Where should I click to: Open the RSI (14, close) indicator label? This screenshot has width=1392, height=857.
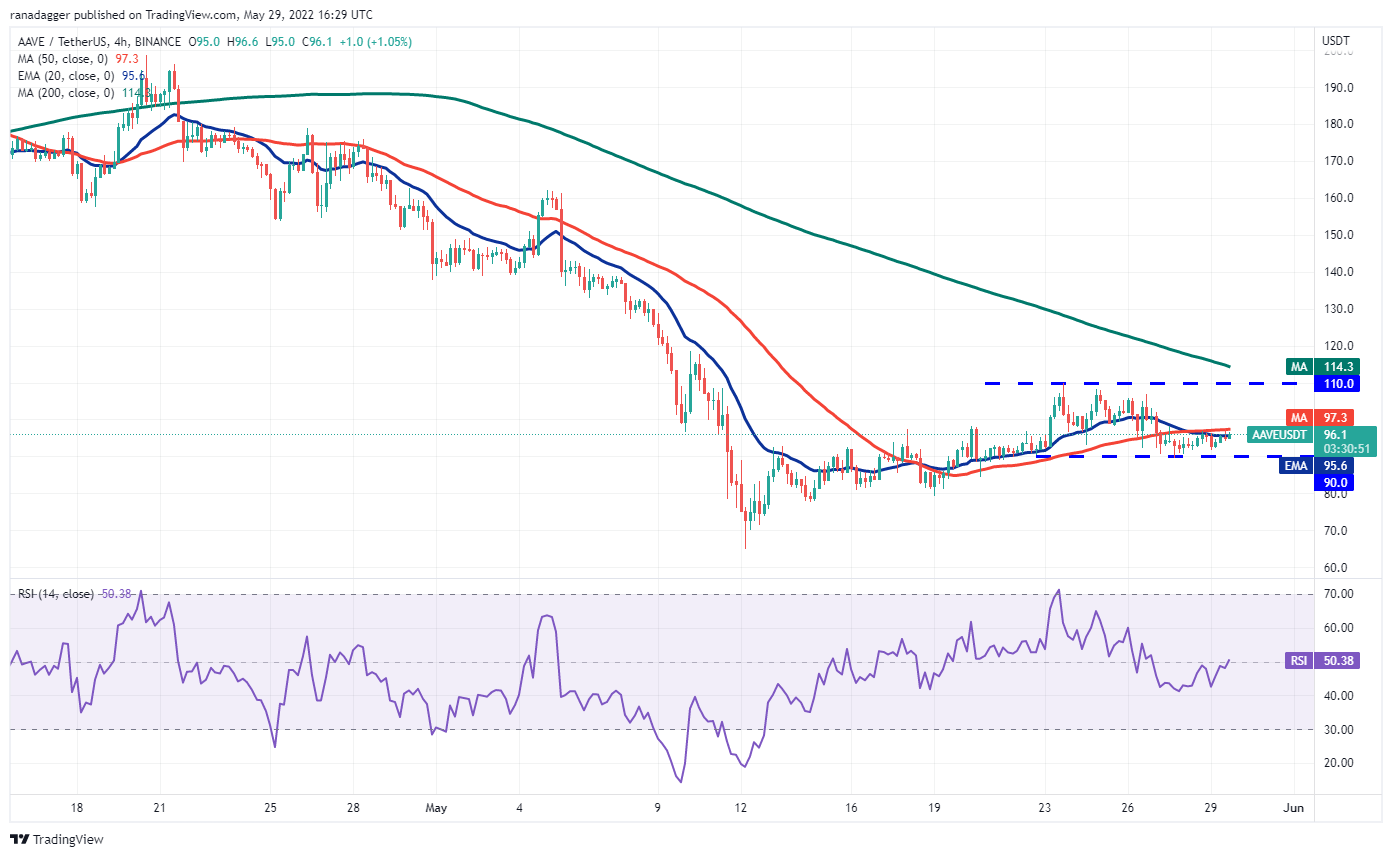coord(55,594)
